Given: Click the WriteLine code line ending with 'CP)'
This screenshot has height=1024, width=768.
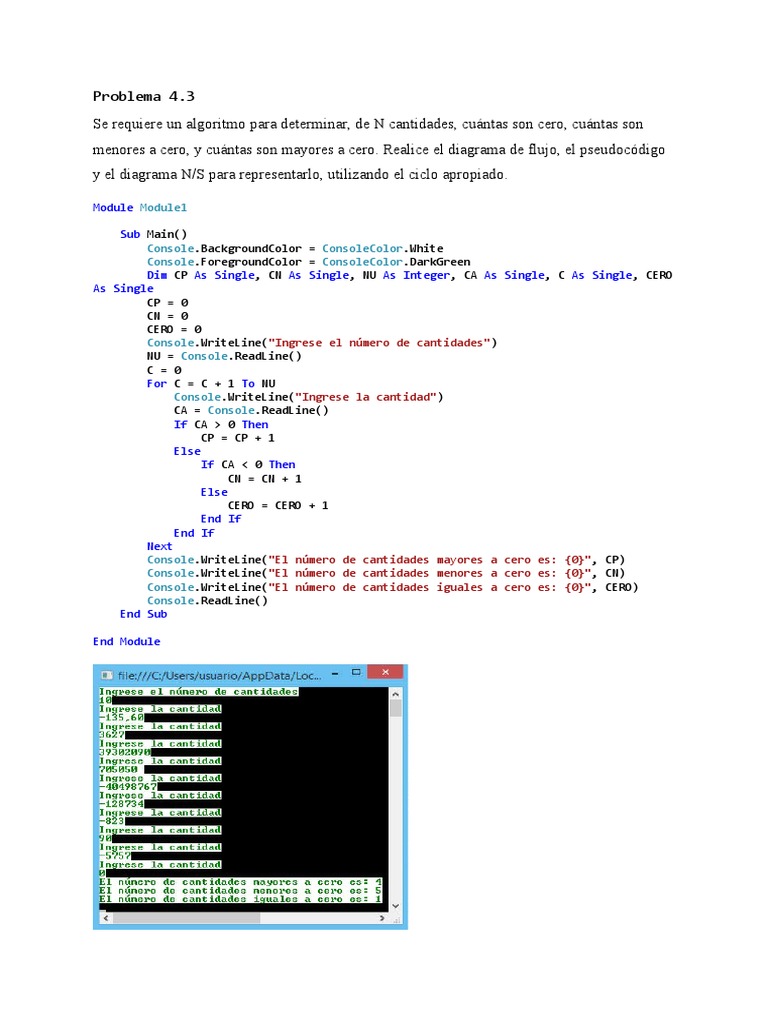Looking at the screenshot, I should point(386,560).
